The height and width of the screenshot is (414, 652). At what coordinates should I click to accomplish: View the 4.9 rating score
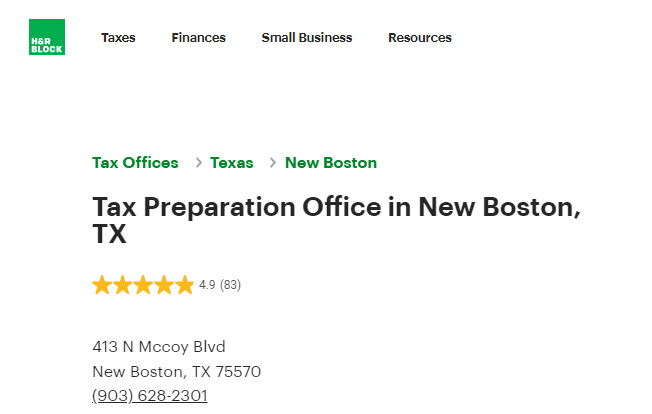point(207,285)
